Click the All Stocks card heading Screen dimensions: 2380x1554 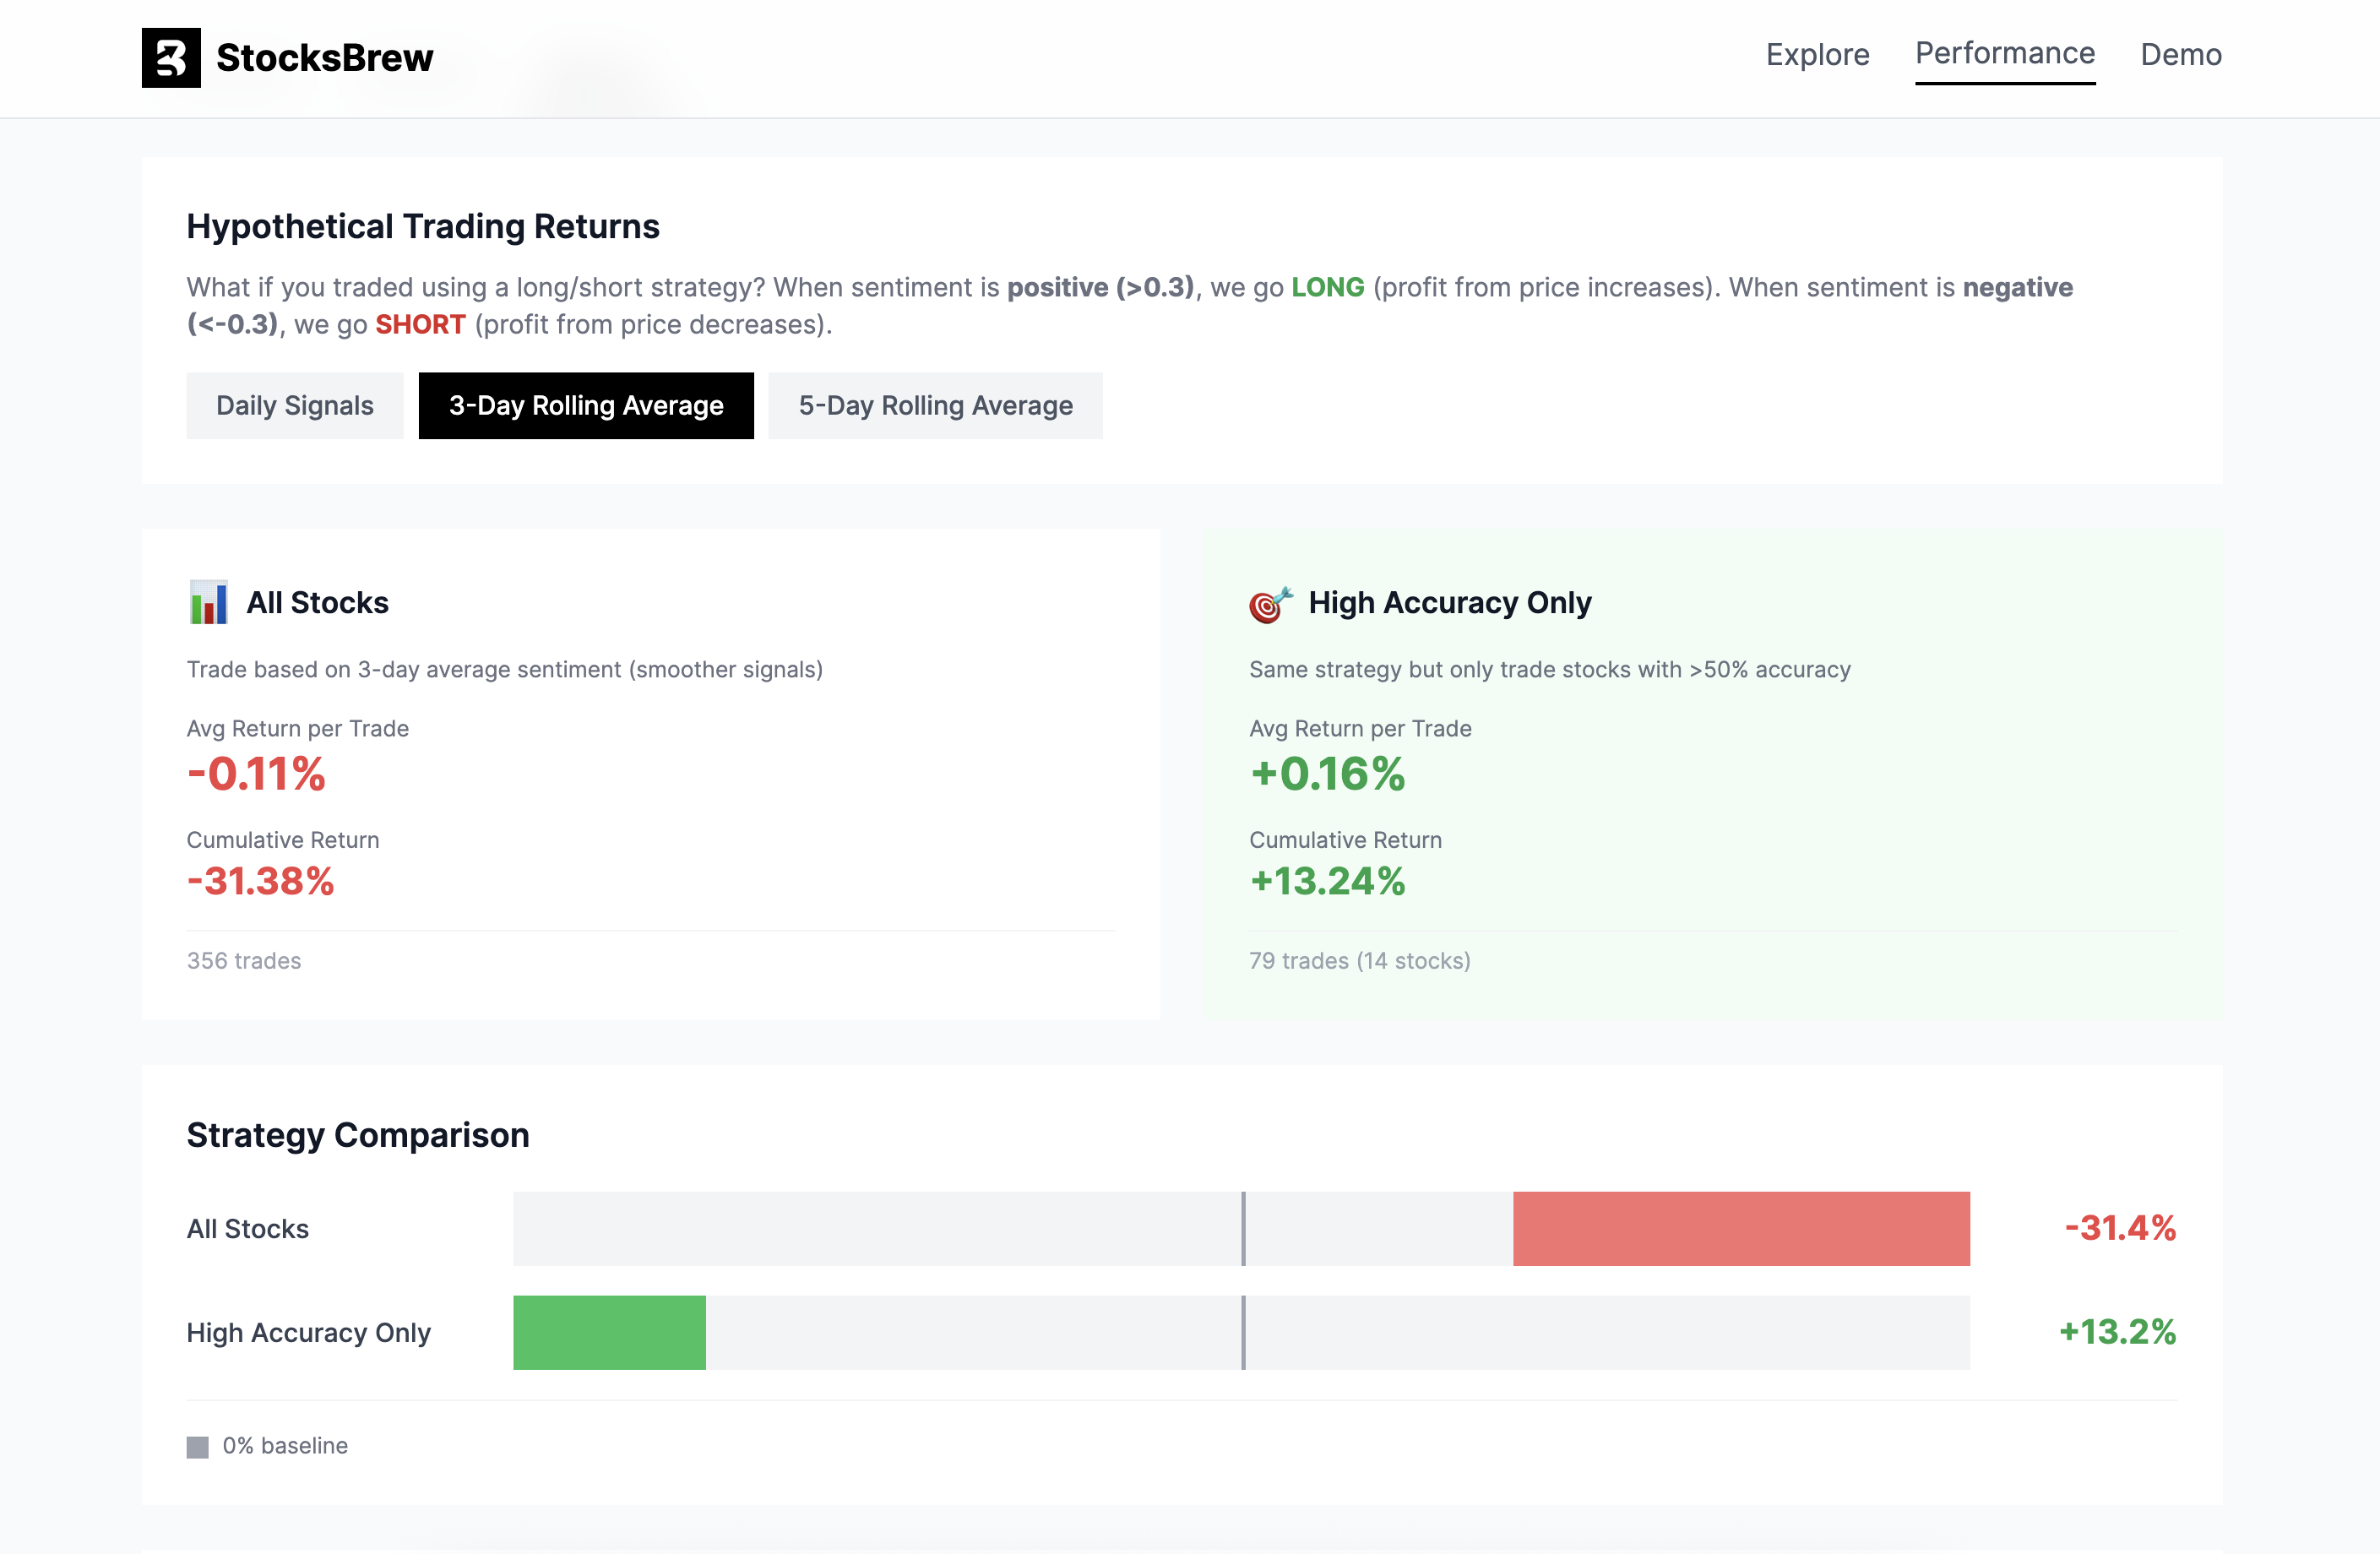click(x=317, y=602)
